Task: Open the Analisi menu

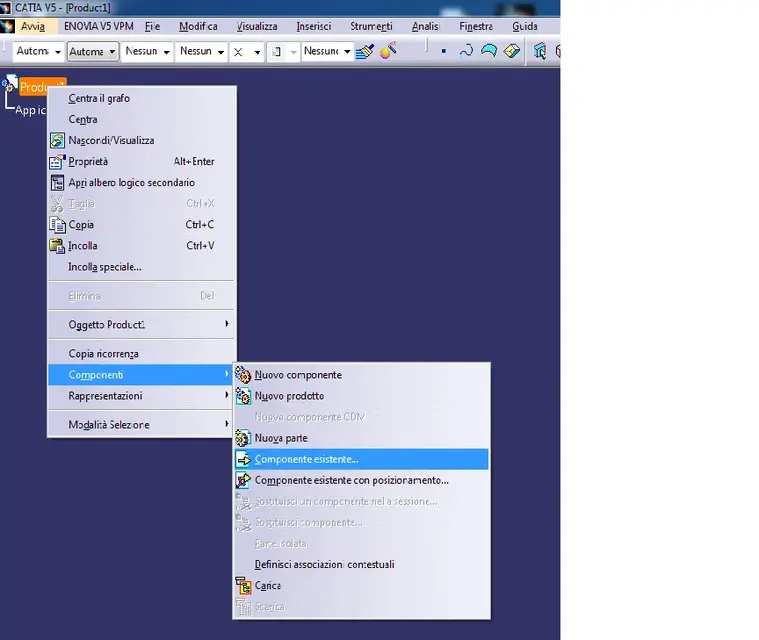Action: (x=425, y=26)
